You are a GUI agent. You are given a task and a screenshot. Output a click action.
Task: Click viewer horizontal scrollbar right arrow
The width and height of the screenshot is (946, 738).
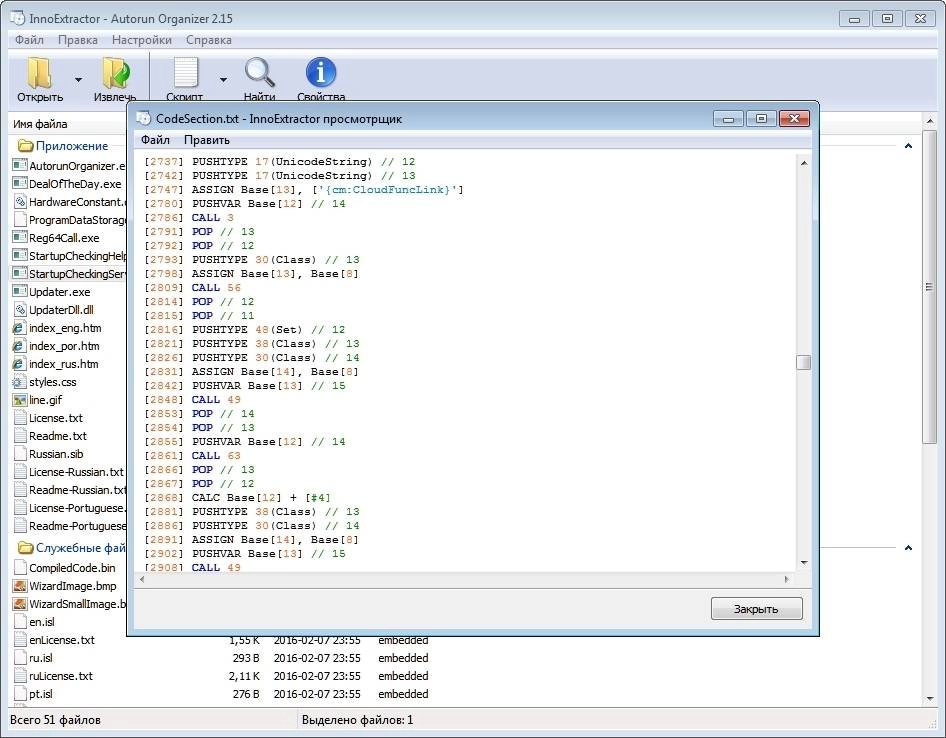[786, 579]
